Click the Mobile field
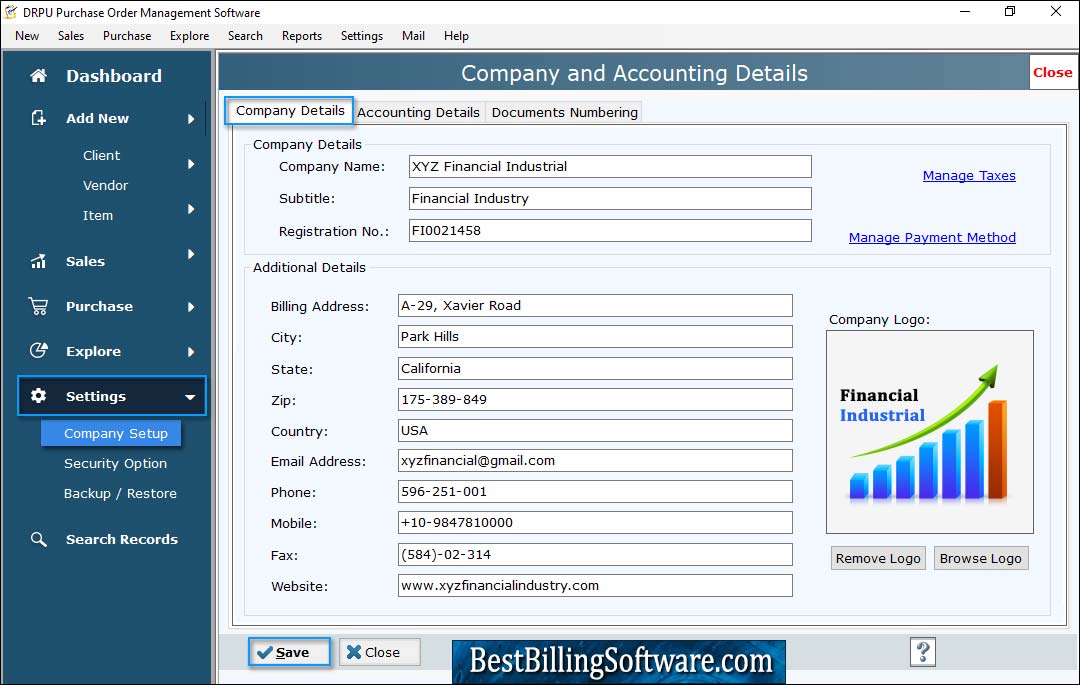 point(595,523)
